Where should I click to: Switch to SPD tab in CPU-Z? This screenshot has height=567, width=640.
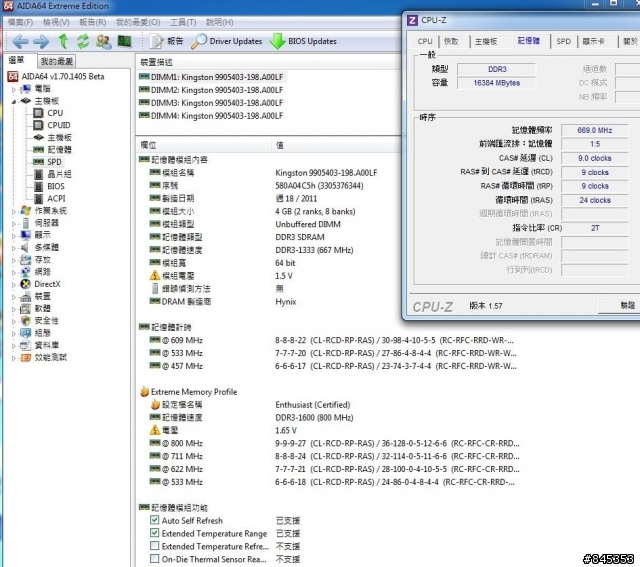pos(563,41)
